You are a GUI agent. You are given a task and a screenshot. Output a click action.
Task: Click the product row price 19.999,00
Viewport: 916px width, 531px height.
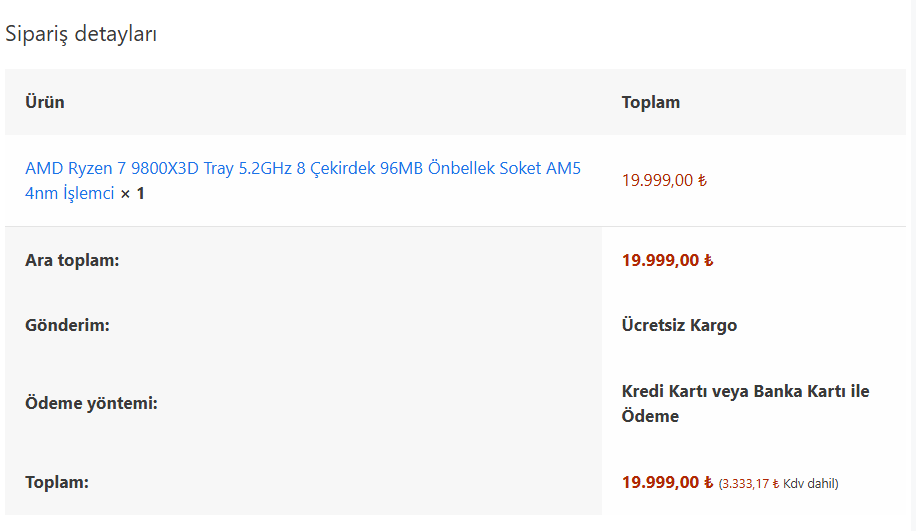coord(657,180)
